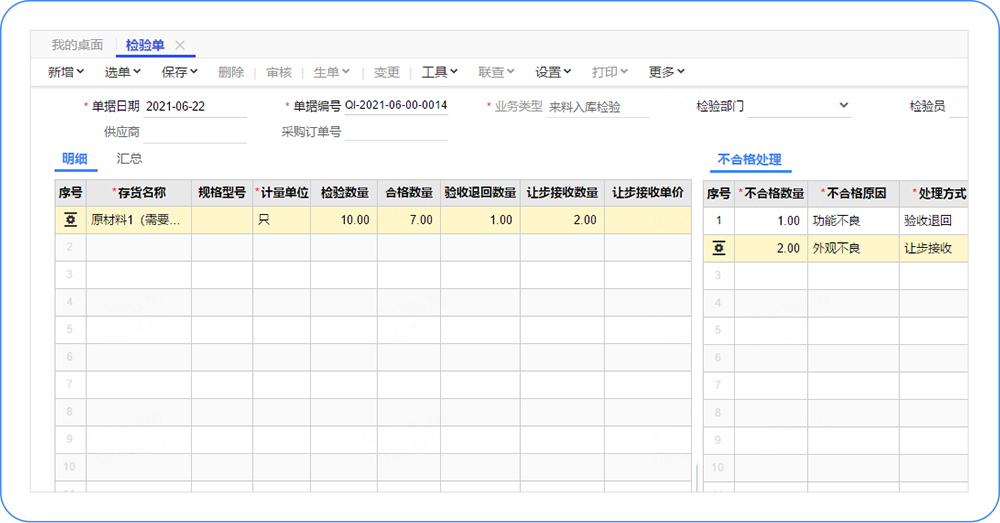Open the 工具 menu
The width and height of the screenshot is (1000, 523).
(439, 72)
